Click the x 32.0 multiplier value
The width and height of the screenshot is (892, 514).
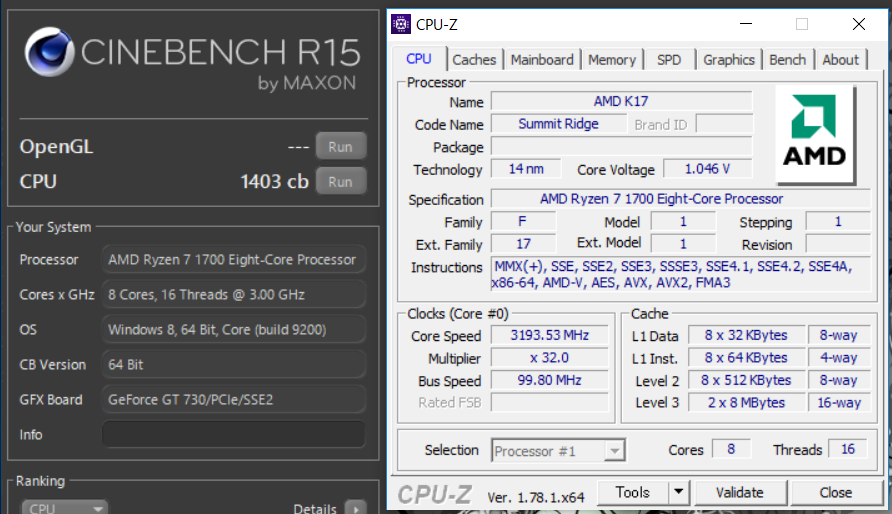click(550, 358)
